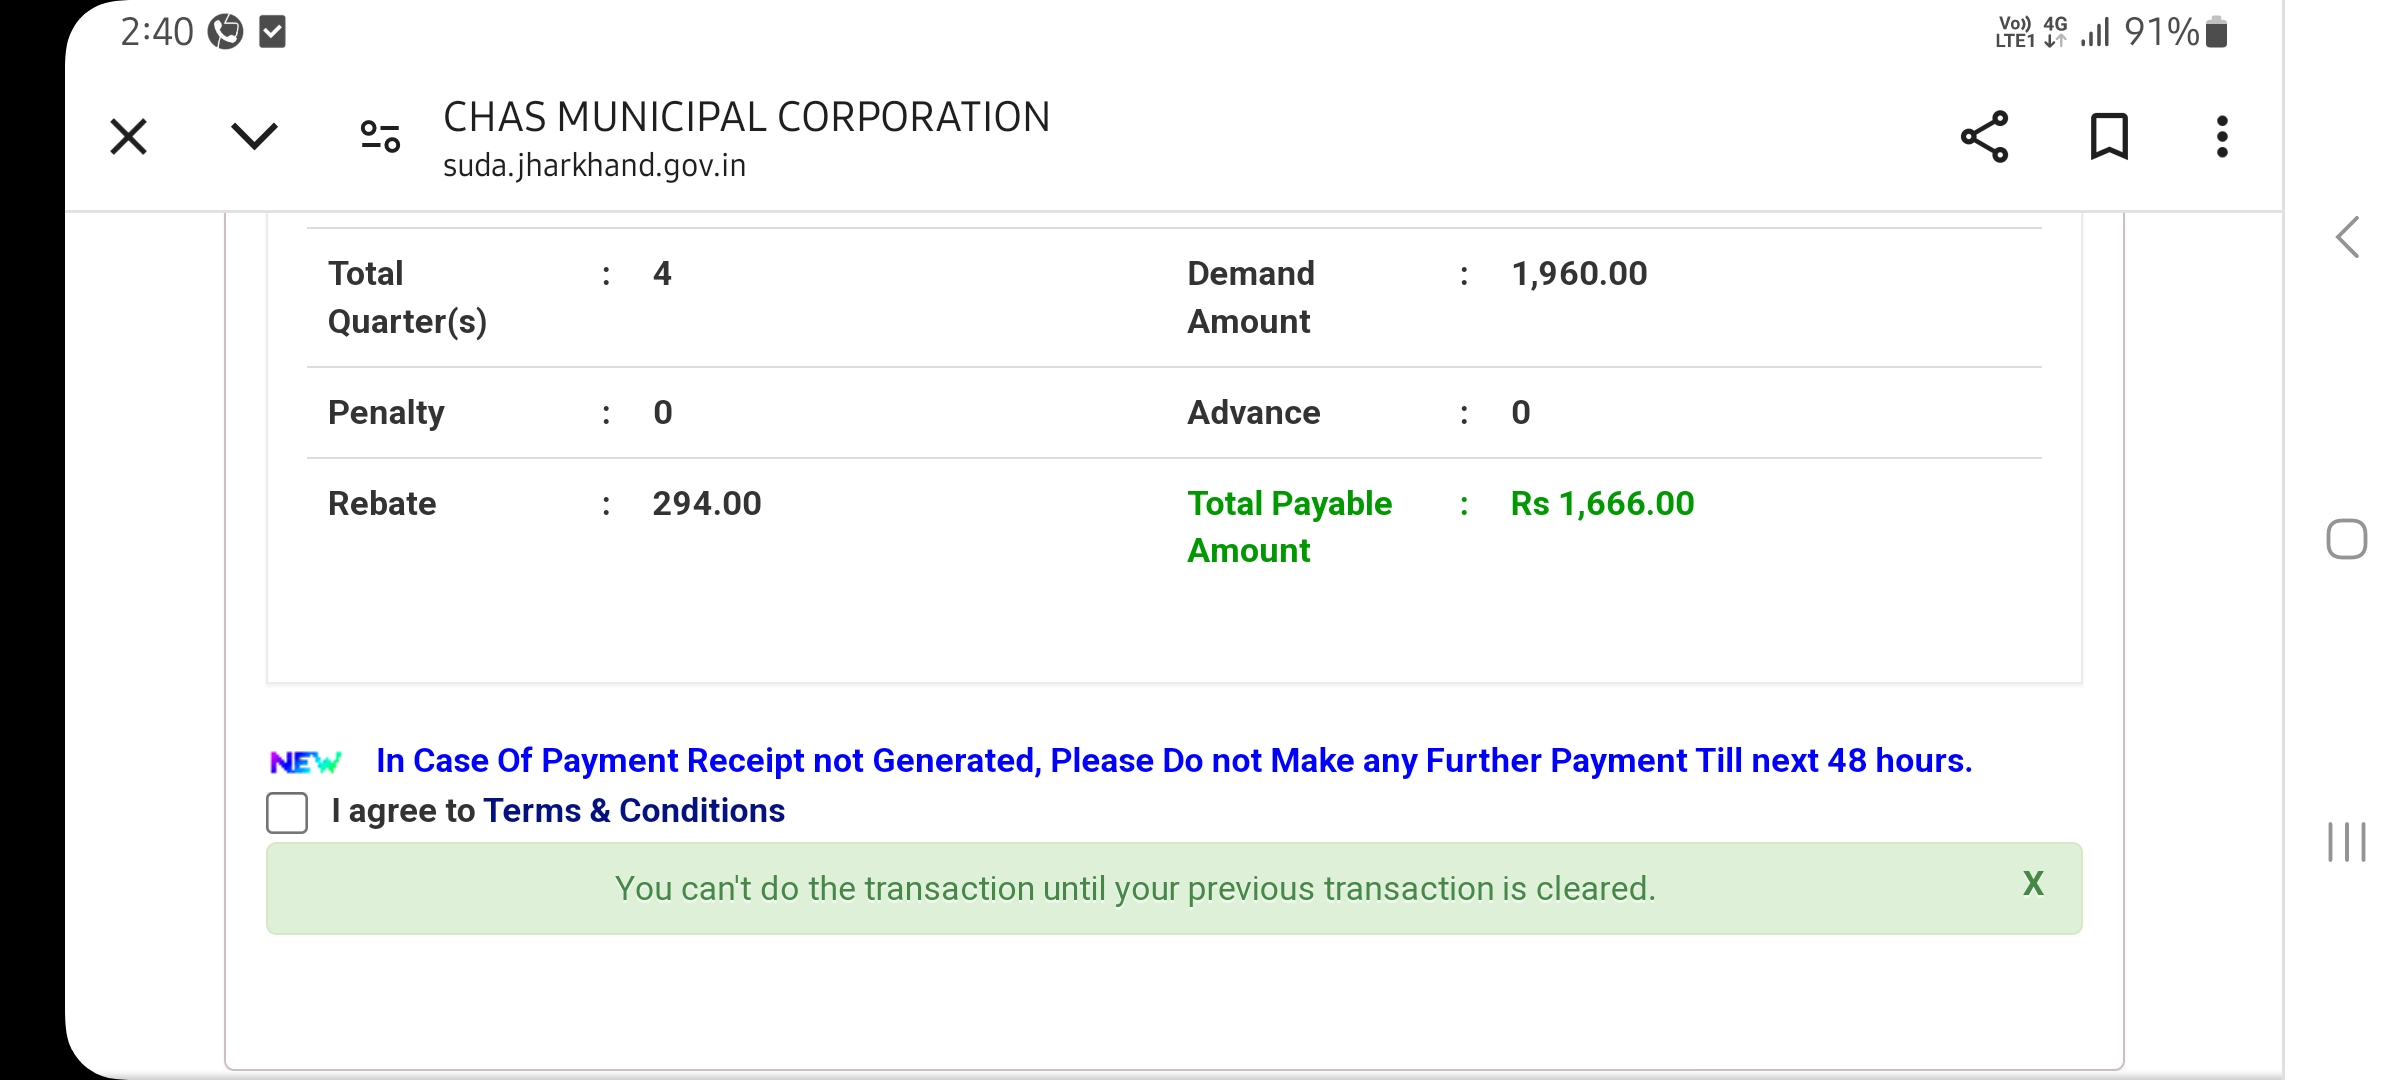
Task: Click the payment receipt 48 hours notice
Action: (1173, 760)
